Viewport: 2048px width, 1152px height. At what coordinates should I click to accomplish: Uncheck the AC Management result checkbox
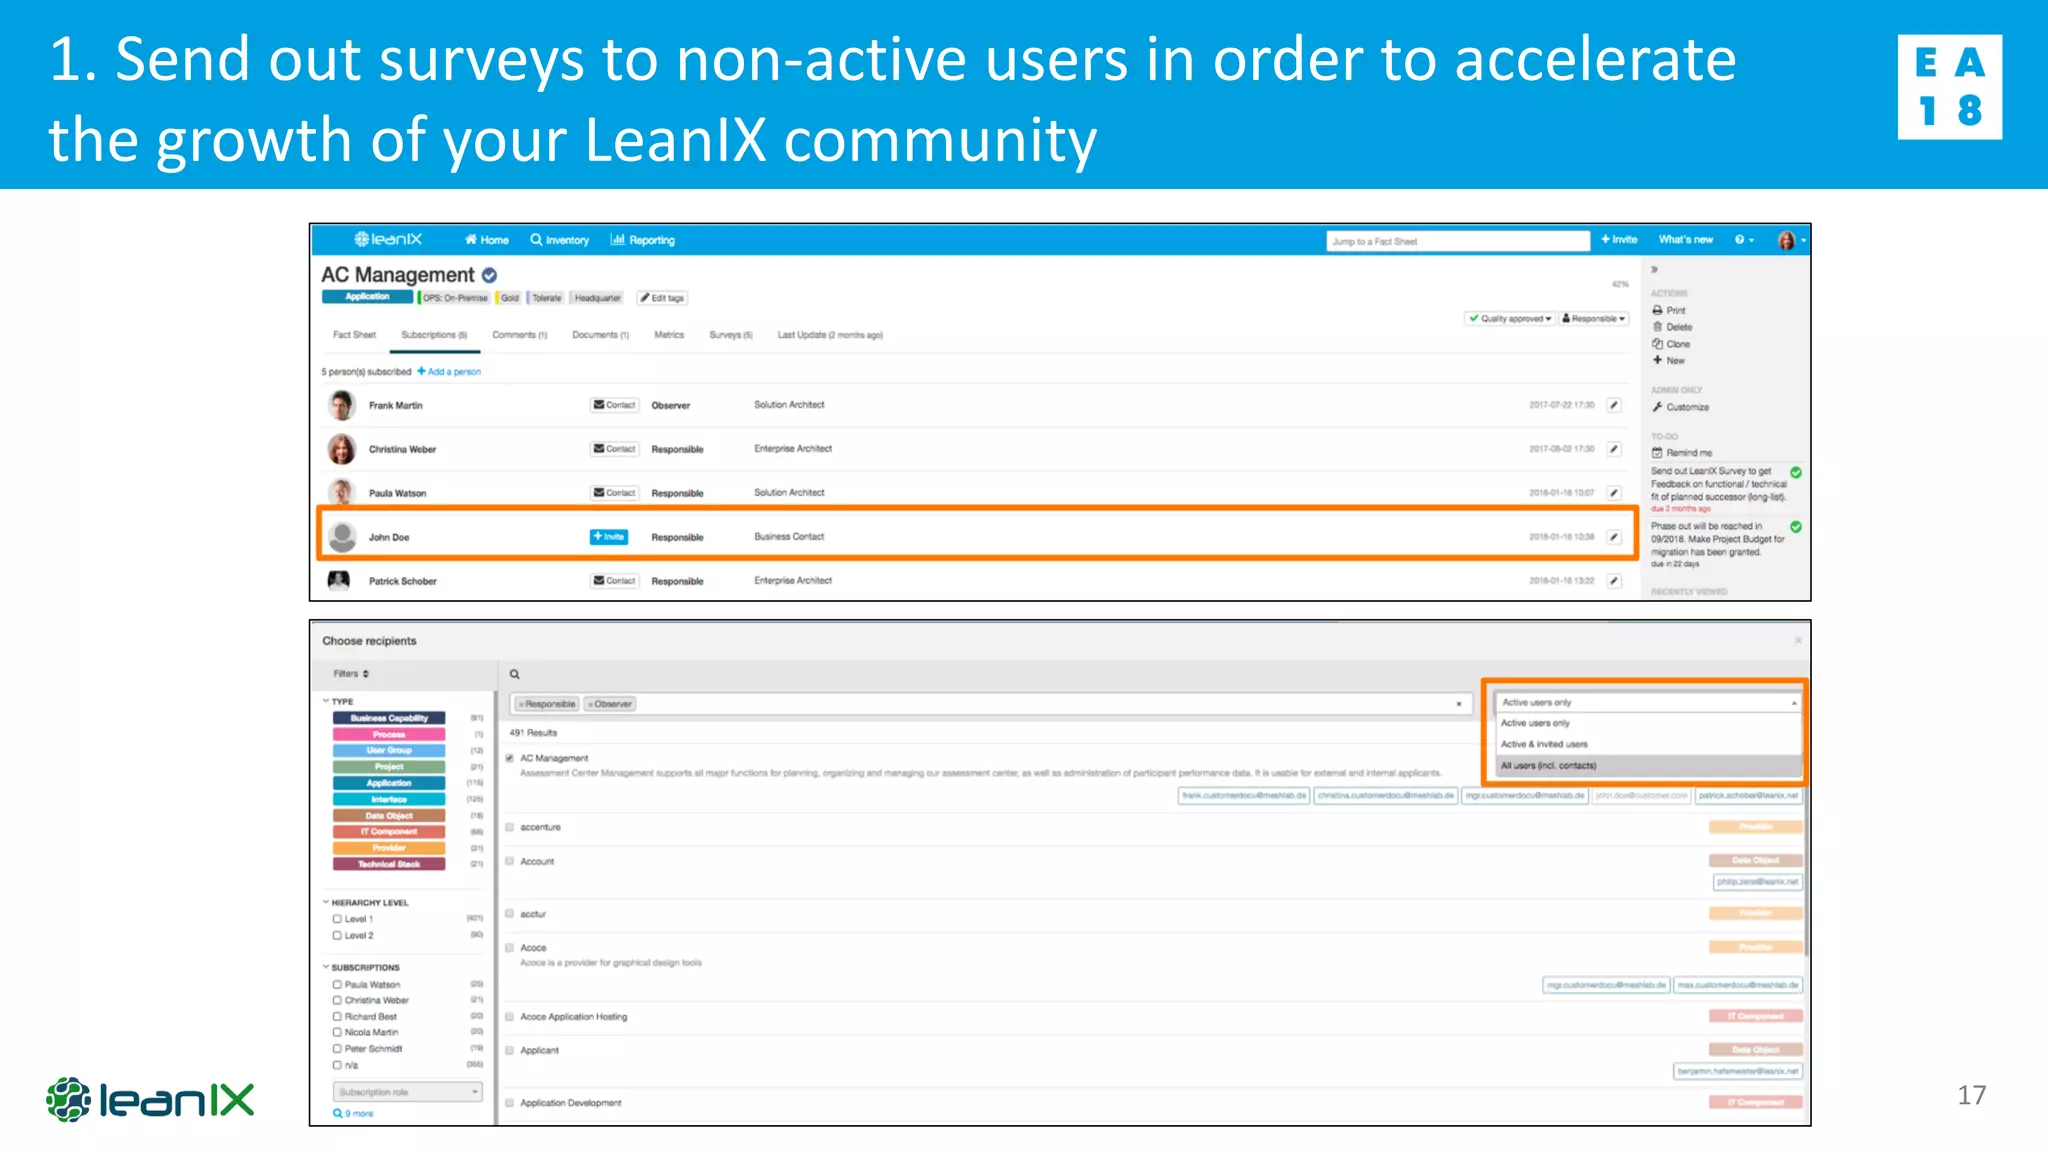(x=510, y=758)
